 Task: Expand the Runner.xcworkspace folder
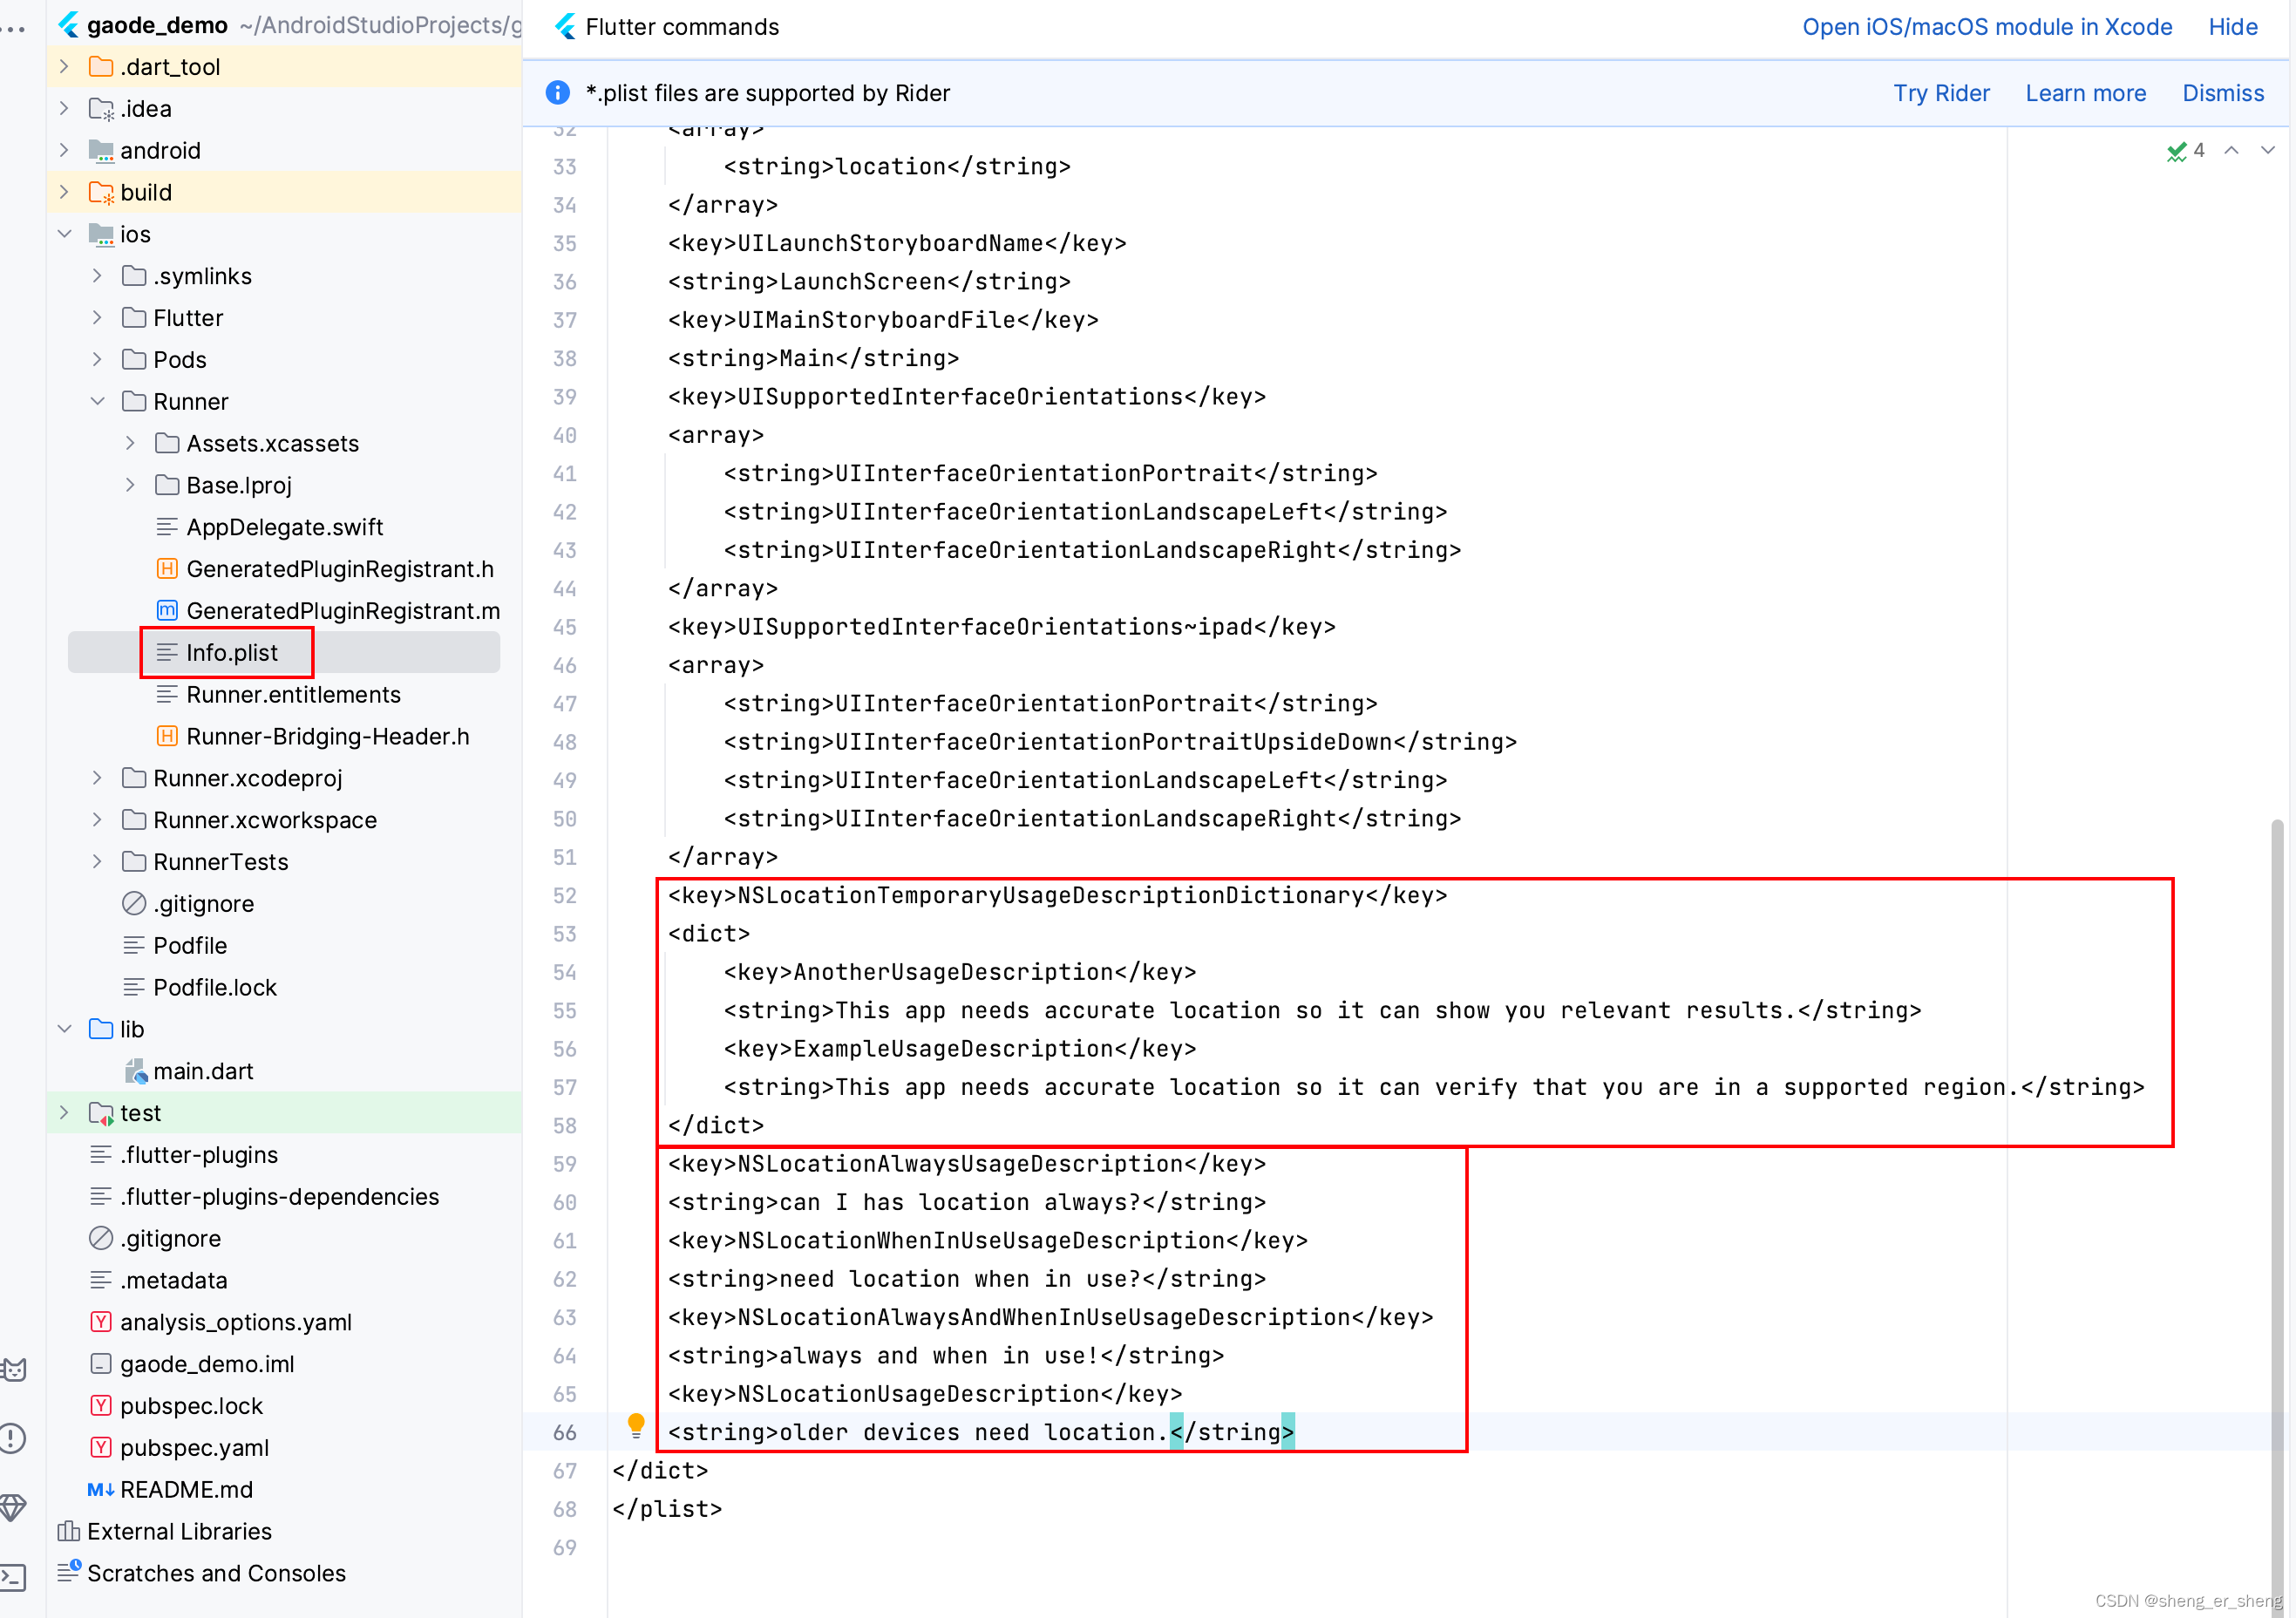point(97,820)
